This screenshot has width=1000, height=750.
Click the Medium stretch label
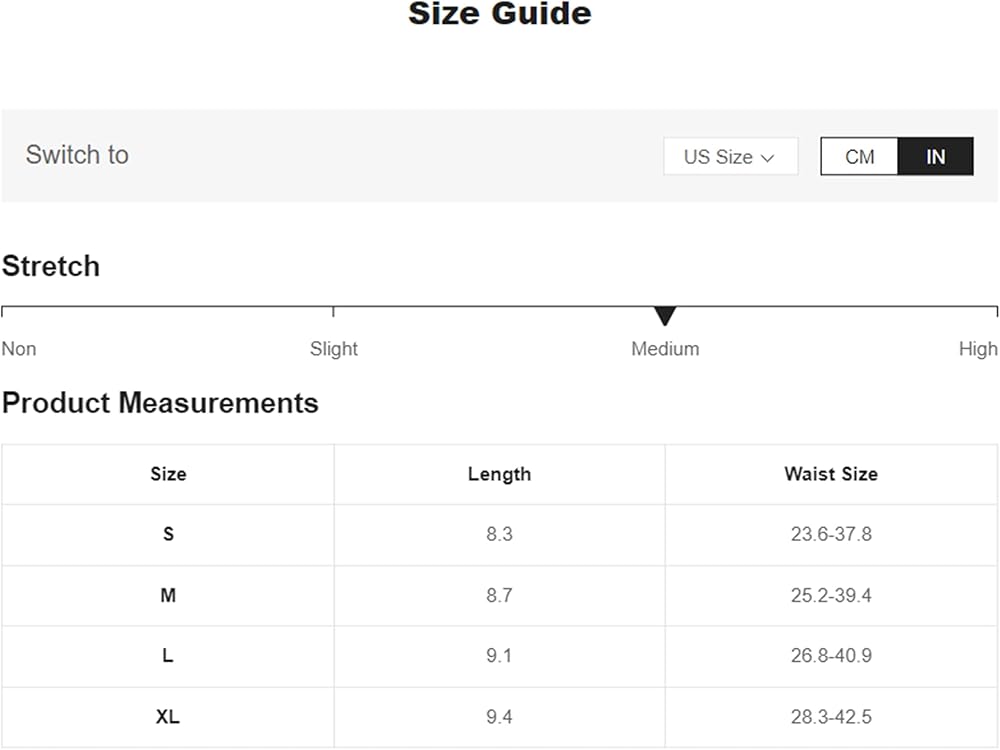(665, 349)
